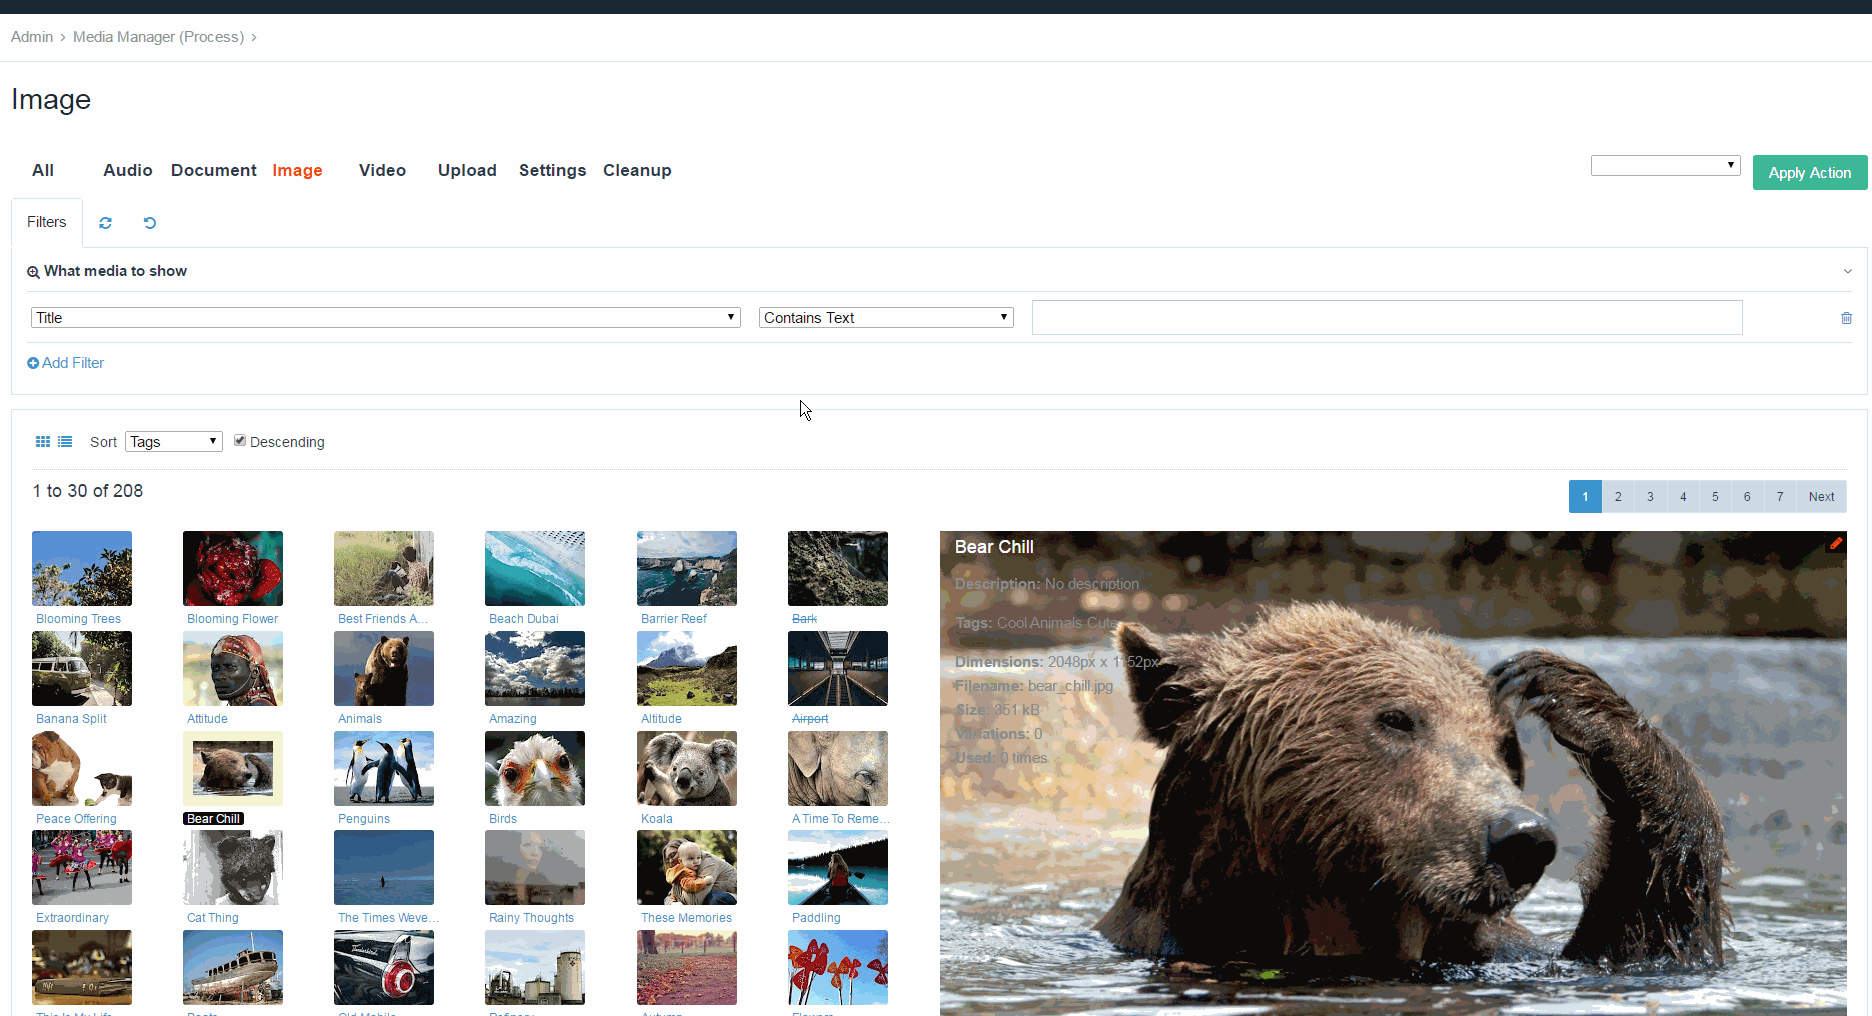Switch to the Video tab
Viewport: 1872px width, 1016px height.
(x=382, y=170)
